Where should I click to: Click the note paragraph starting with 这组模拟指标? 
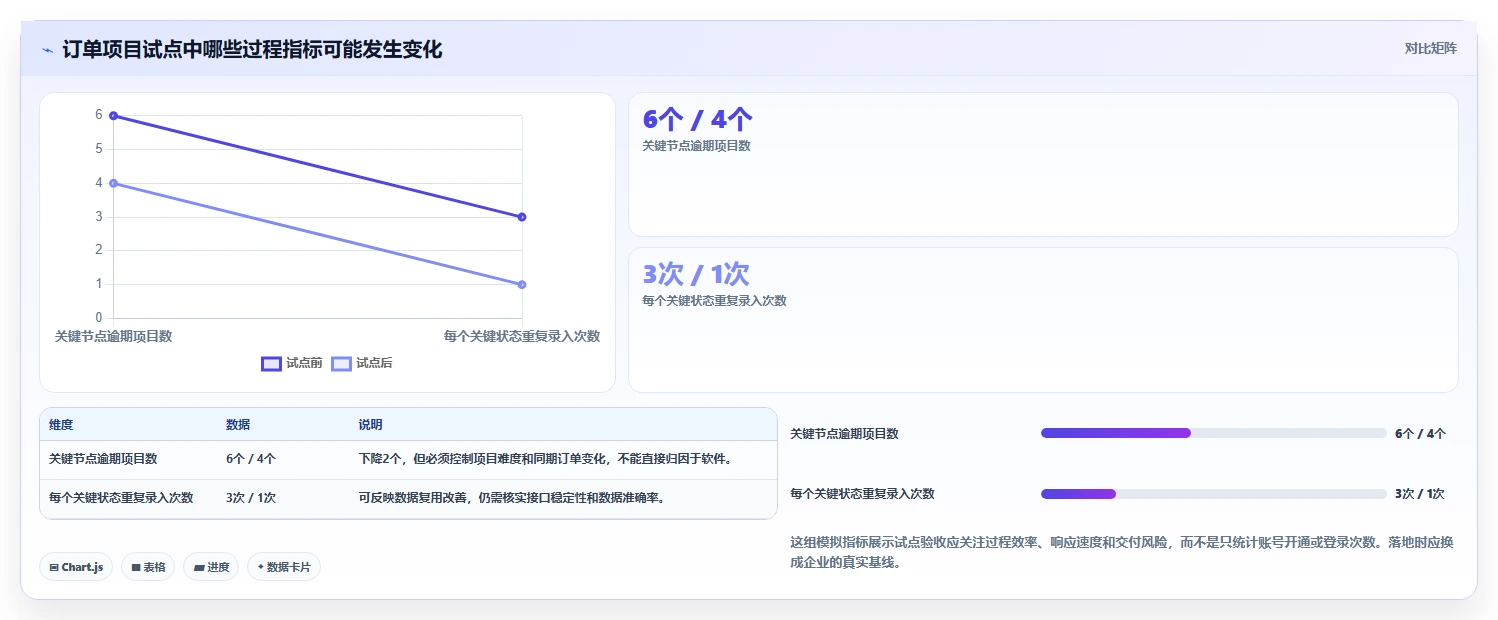click(x=1122, y=552)
